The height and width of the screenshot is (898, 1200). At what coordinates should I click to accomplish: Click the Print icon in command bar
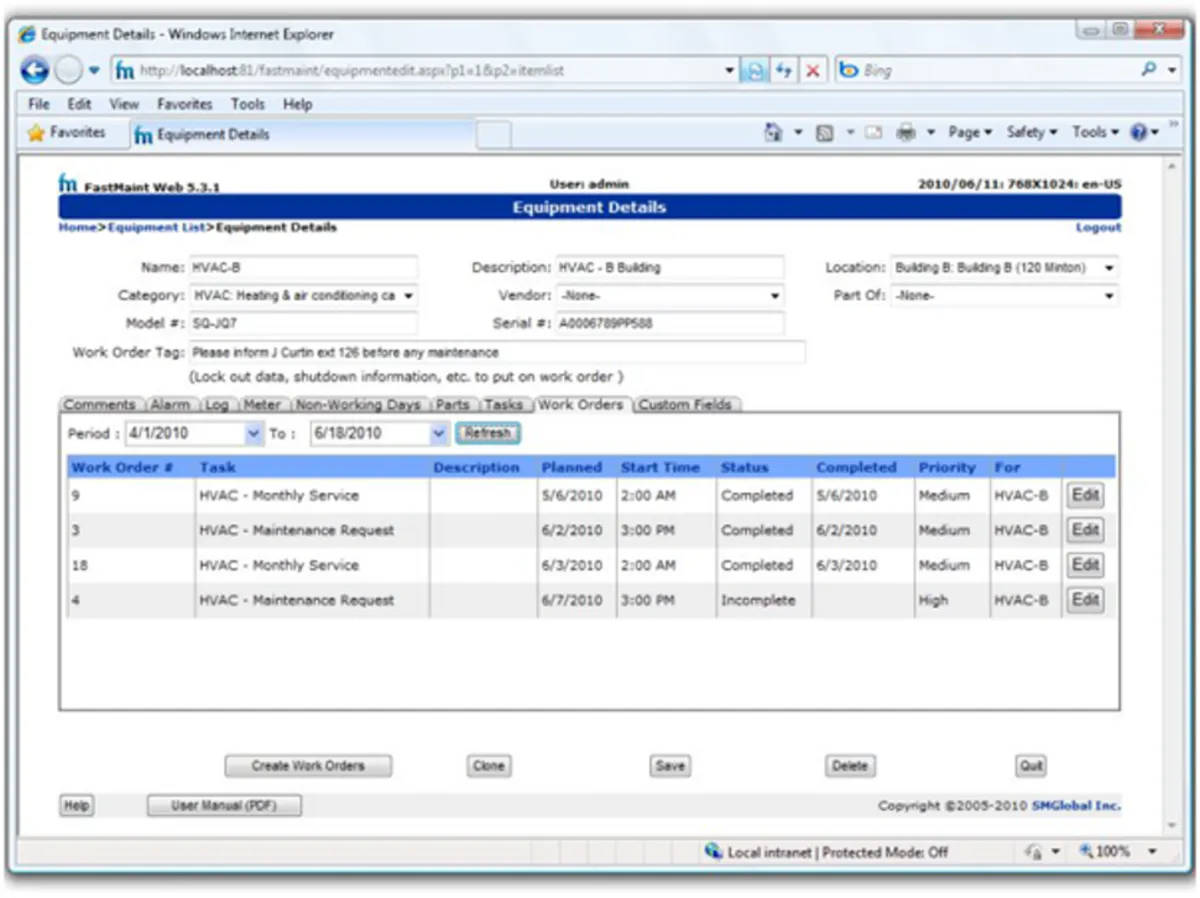[906, 133]
